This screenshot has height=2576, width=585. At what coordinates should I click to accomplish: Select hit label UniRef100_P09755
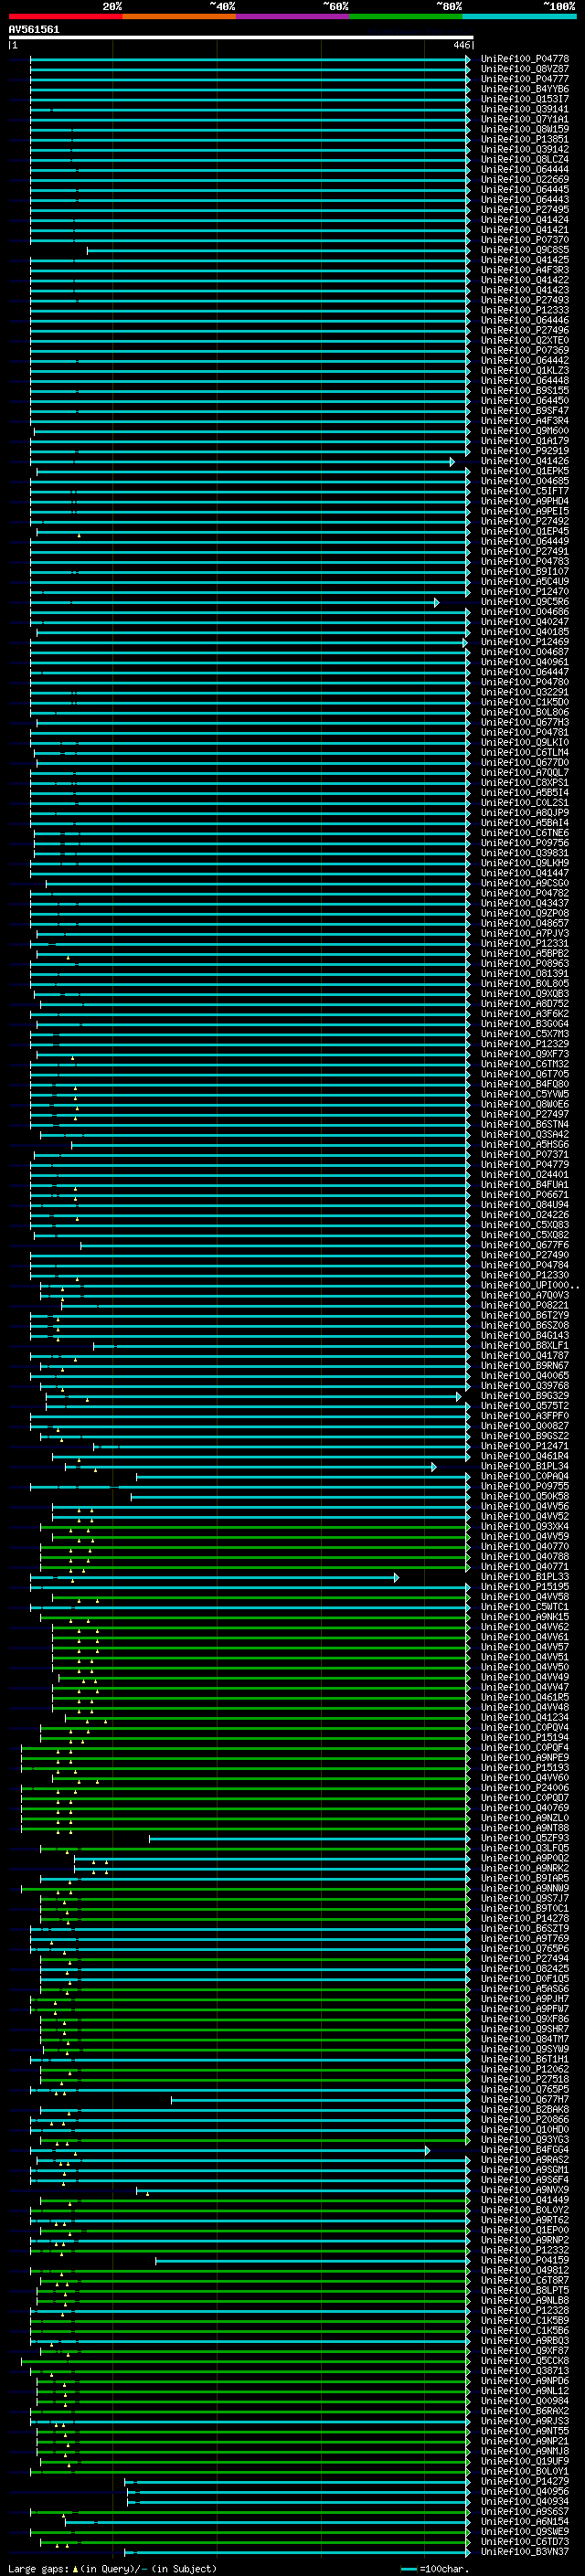(x=525, y=1486)
